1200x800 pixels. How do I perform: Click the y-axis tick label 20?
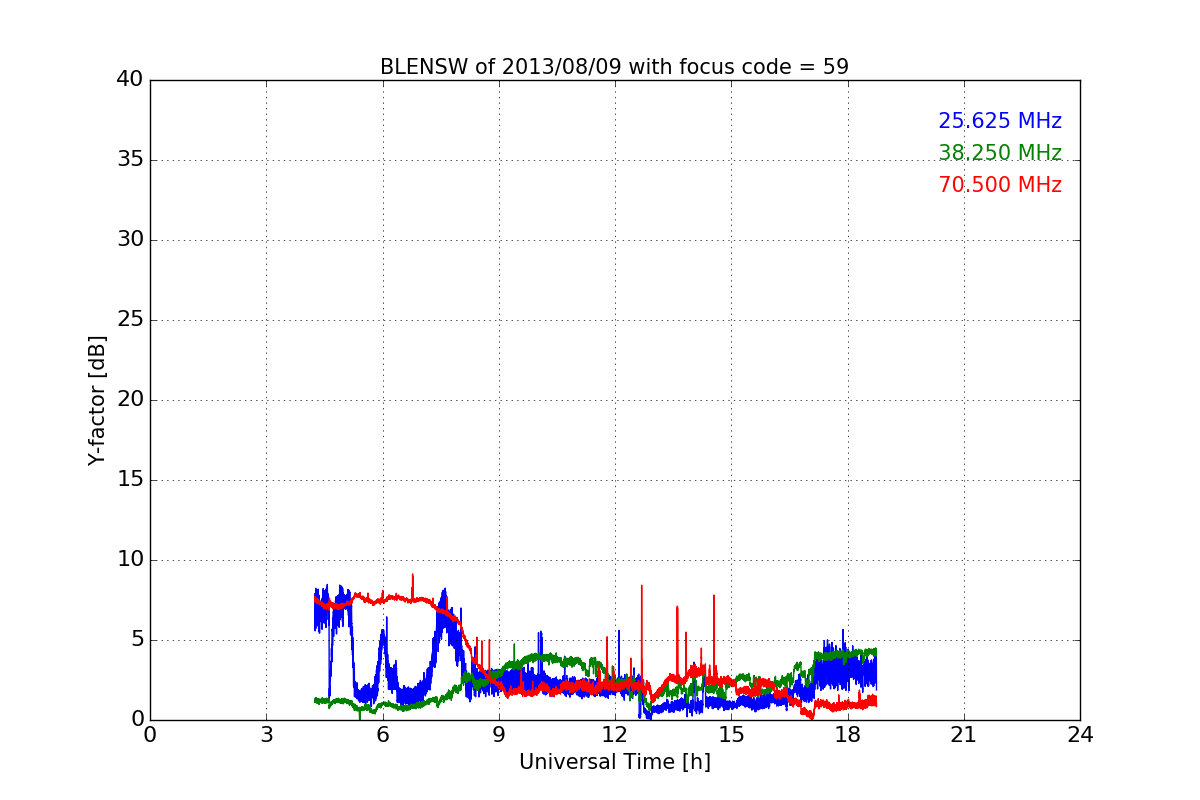click(x=130, y=400)
